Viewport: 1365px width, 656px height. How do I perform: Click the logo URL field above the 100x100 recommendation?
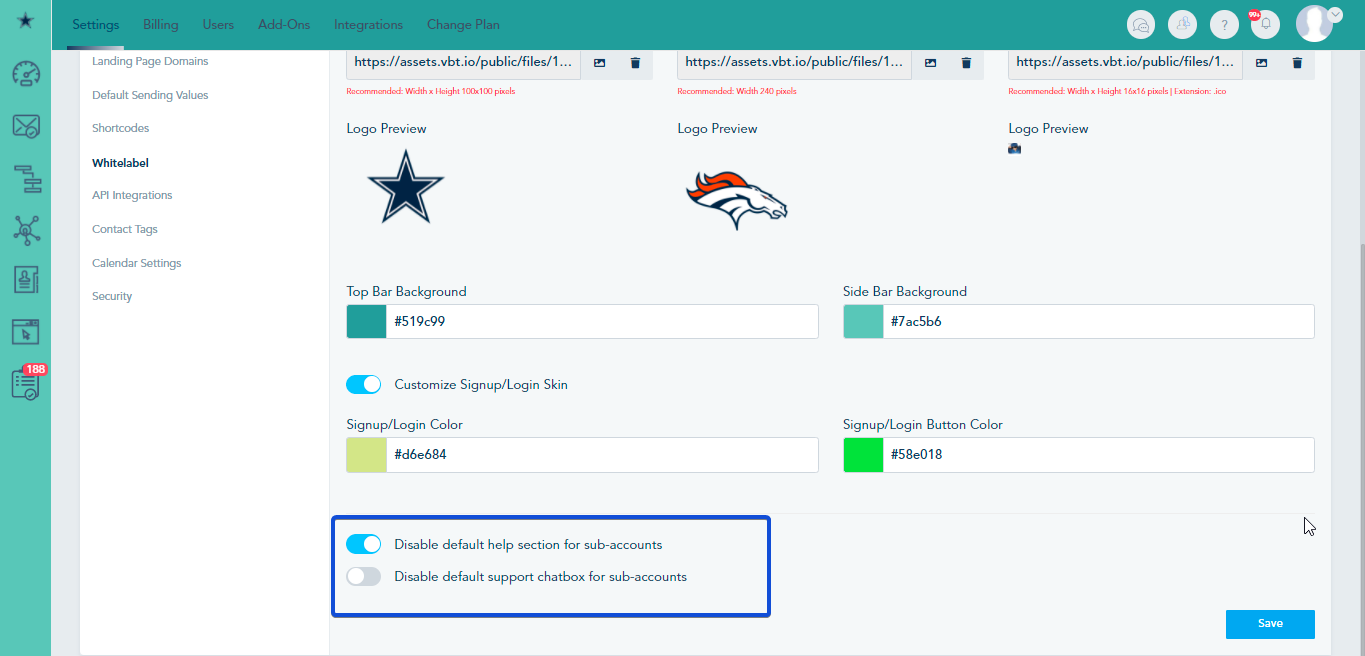click(463, 62)
